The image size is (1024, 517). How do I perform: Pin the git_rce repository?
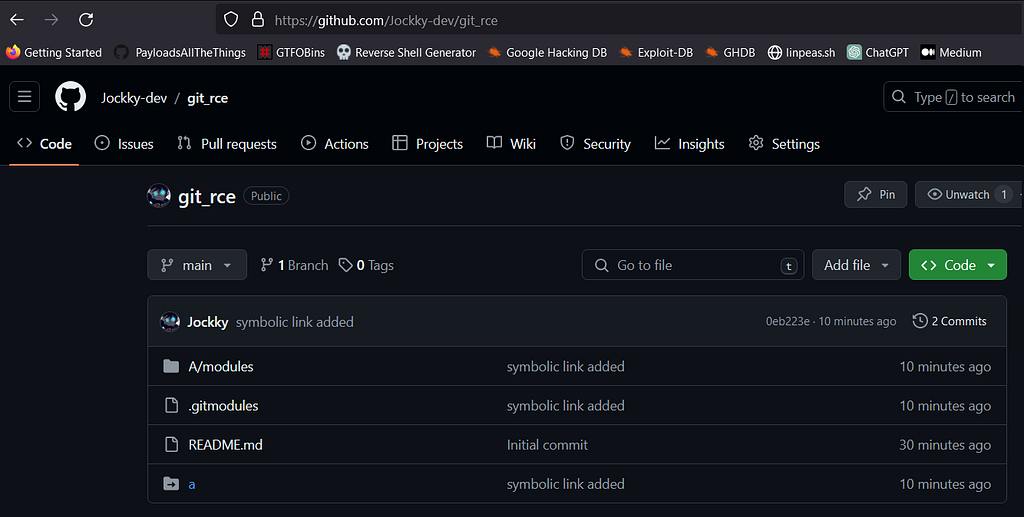[x=876, y=195]
